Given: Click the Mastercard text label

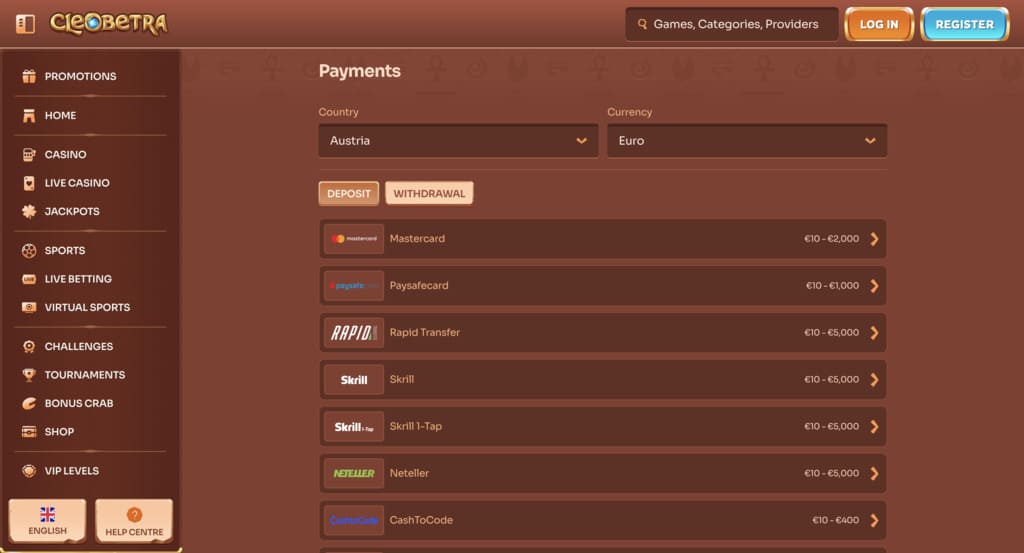Looking at the screenshot, I should point(417,239).
